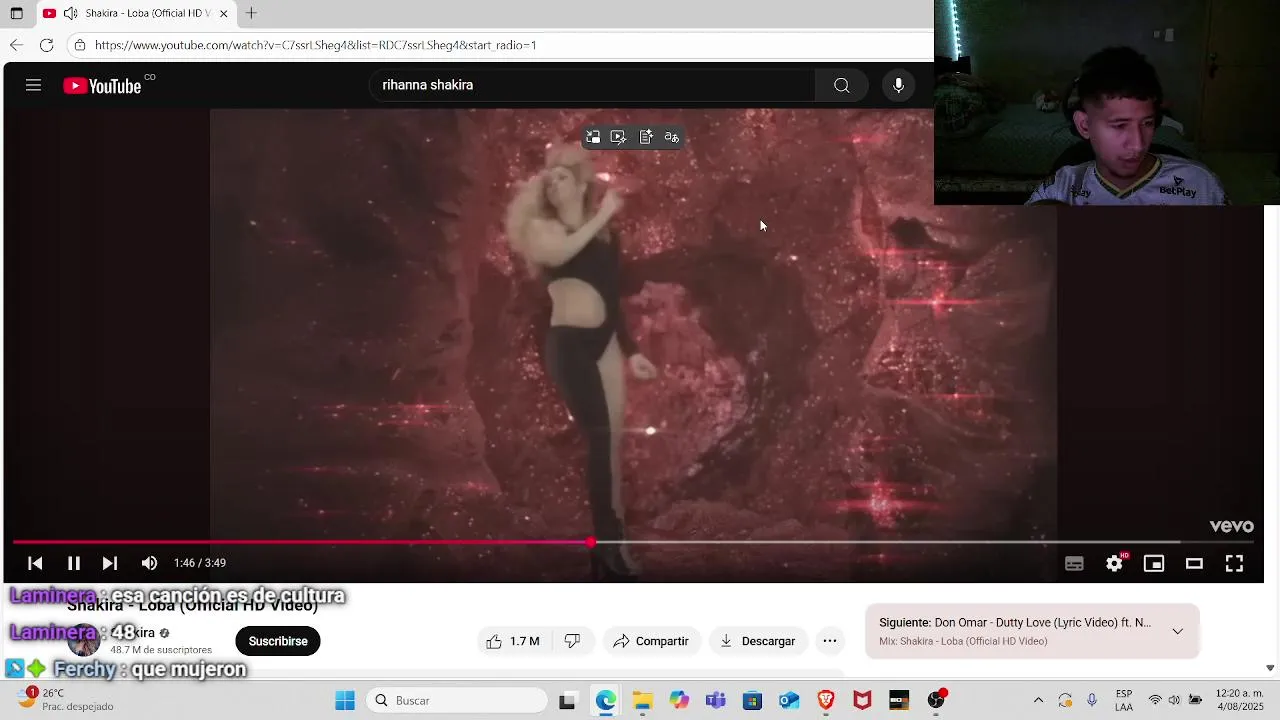Click the tab audio speaker indicator
Viewport: 1280px width, 720px height.
[x=70, y=13]
